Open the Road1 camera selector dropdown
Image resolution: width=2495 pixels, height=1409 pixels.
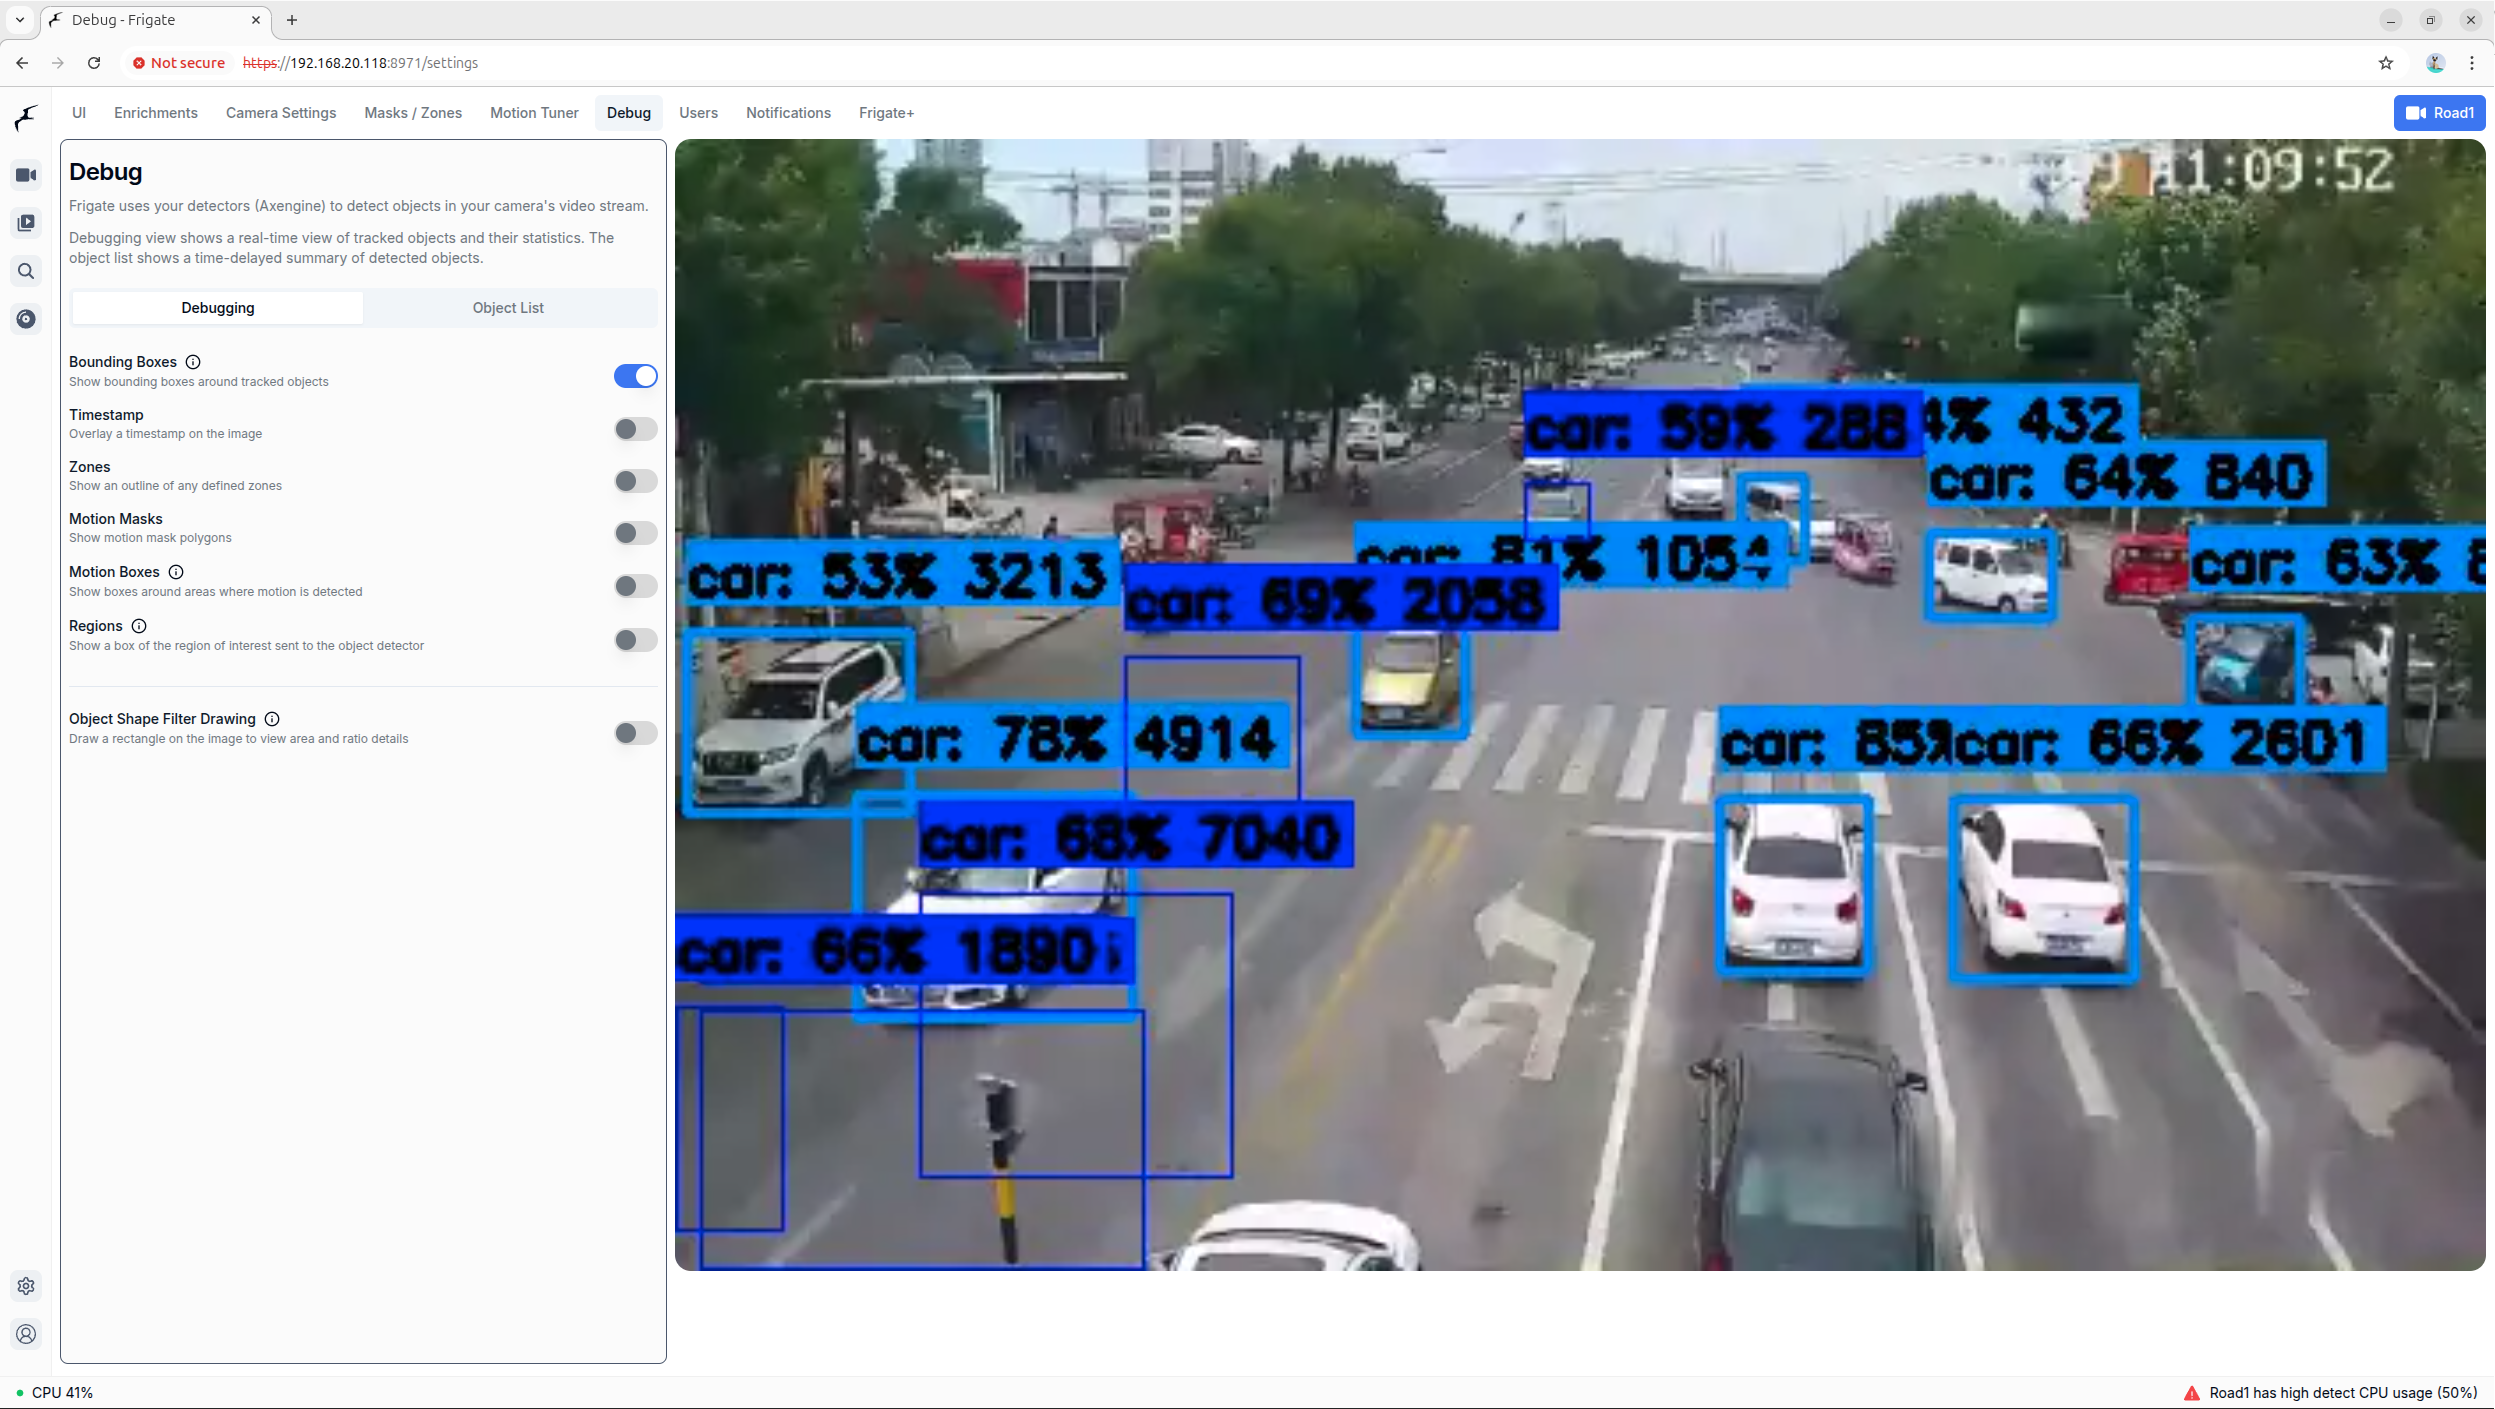[x=2439, y=113]
